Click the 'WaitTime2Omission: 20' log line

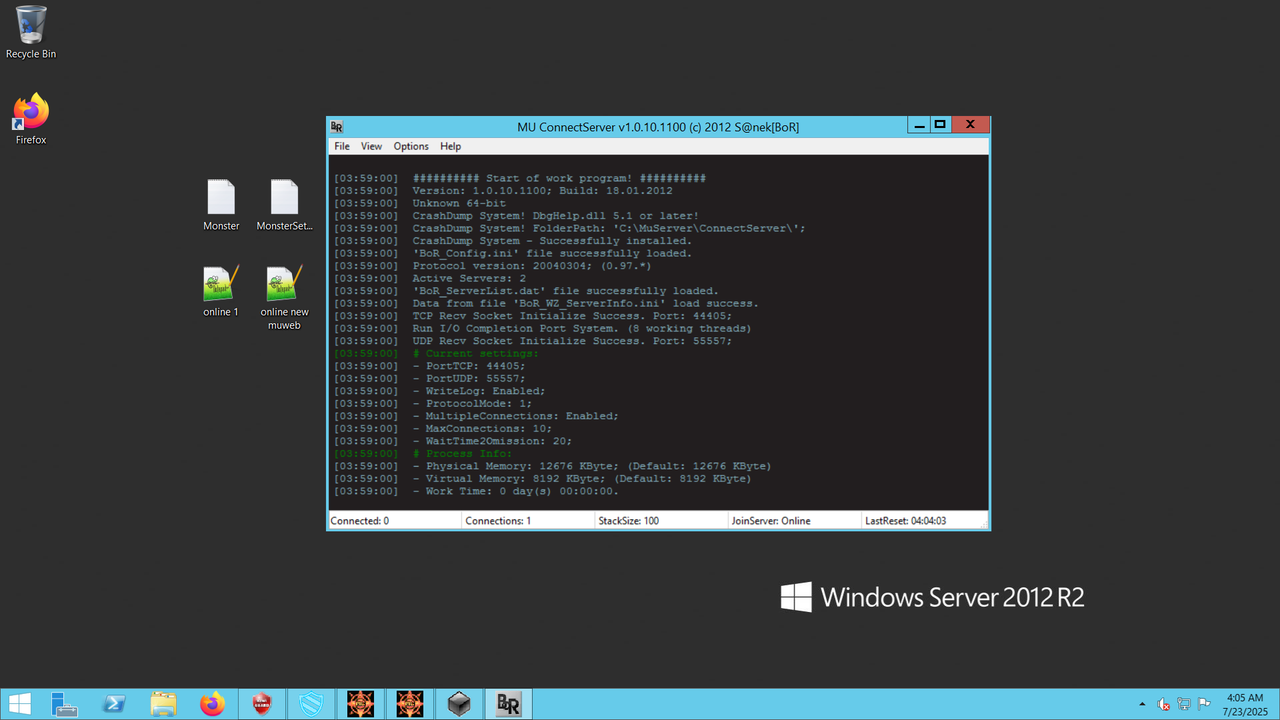coord(453,441)
